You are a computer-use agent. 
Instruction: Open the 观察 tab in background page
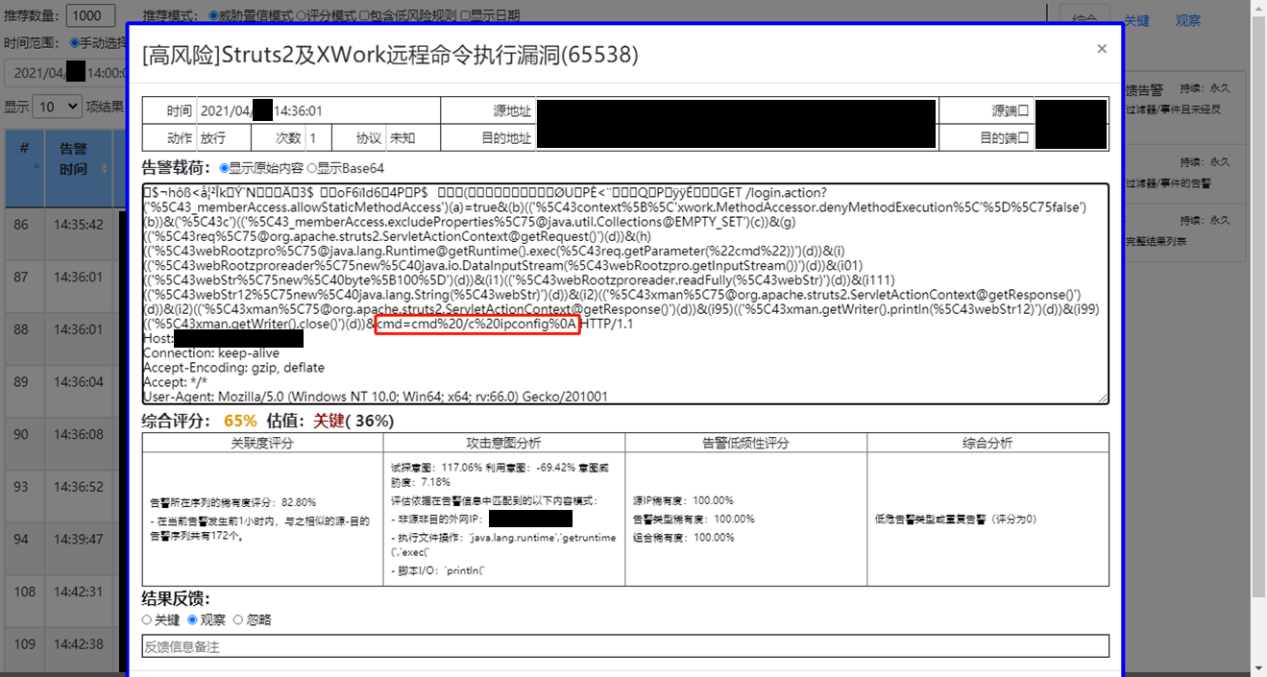[1188, 20]
